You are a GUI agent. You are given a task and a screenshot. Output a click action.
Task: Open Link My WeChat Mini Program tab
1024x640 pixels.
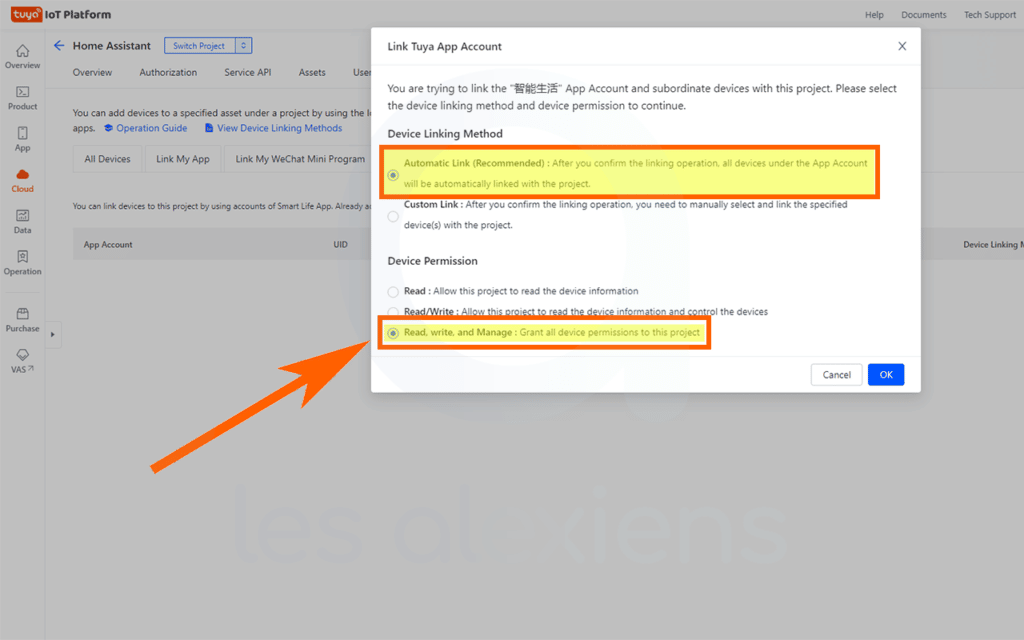click(x=300, y=159)
